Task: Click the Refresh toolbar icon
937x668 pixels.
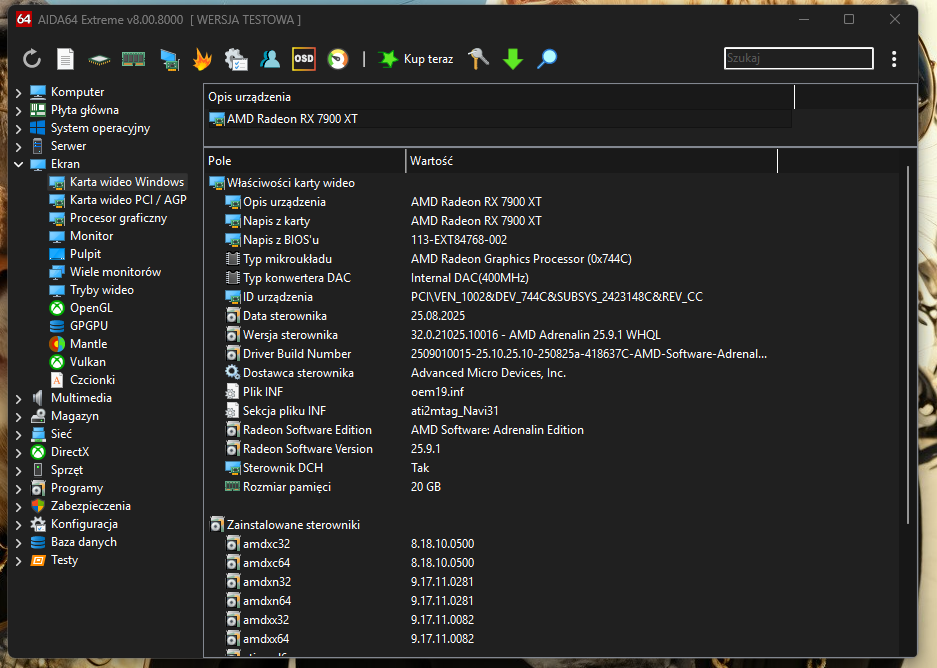Action: pyautogui.click(x=32, y=59)
